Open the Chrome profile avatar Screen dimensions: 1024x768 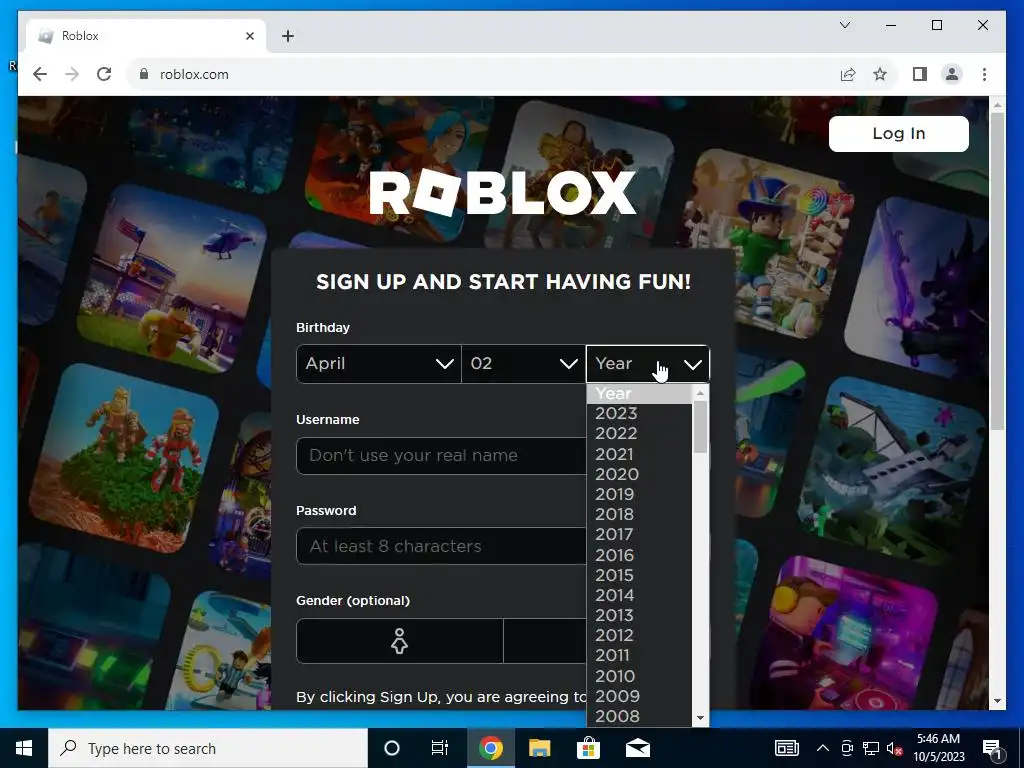952,74
